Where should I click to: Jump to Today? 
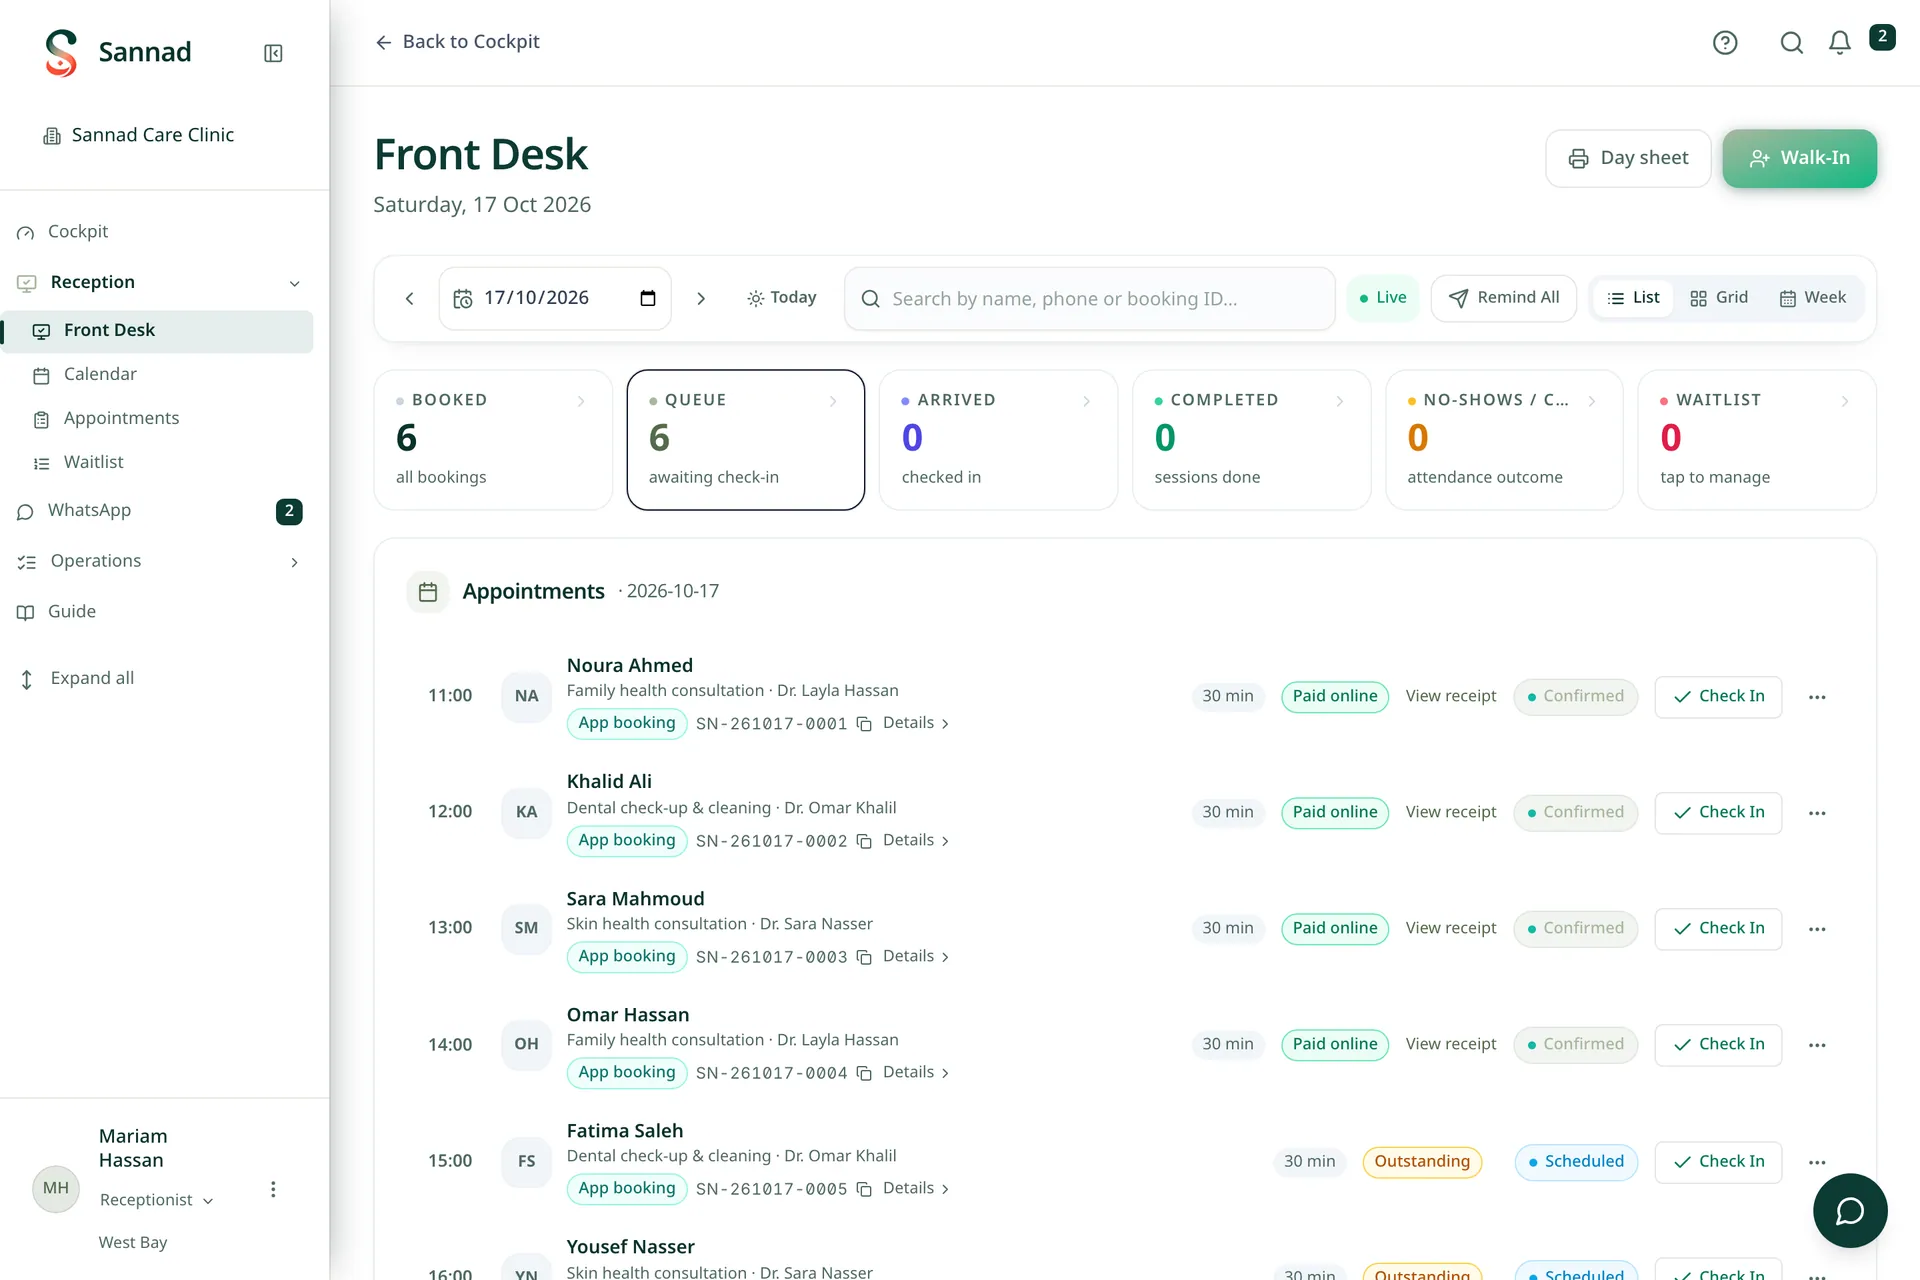point(782,298)
